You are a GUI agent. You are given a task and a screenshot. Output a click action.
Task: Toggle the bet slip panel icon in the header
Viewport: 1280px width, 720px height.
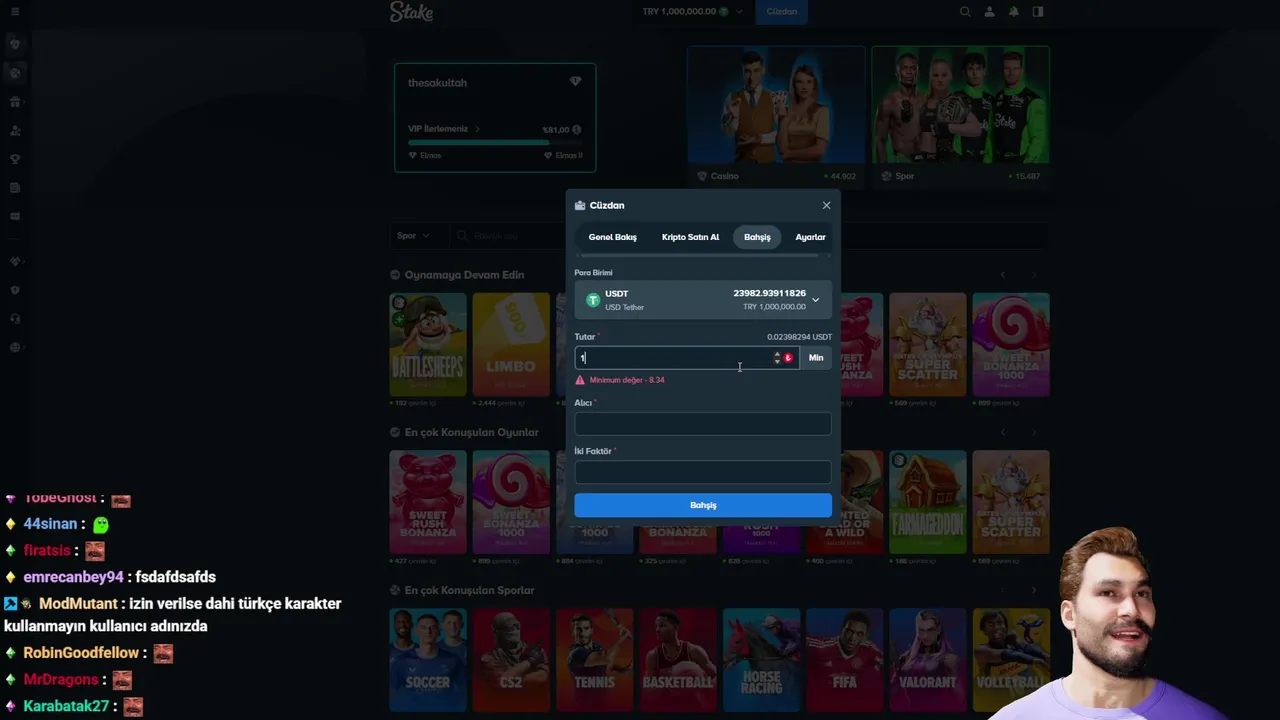pos(1038,12)
